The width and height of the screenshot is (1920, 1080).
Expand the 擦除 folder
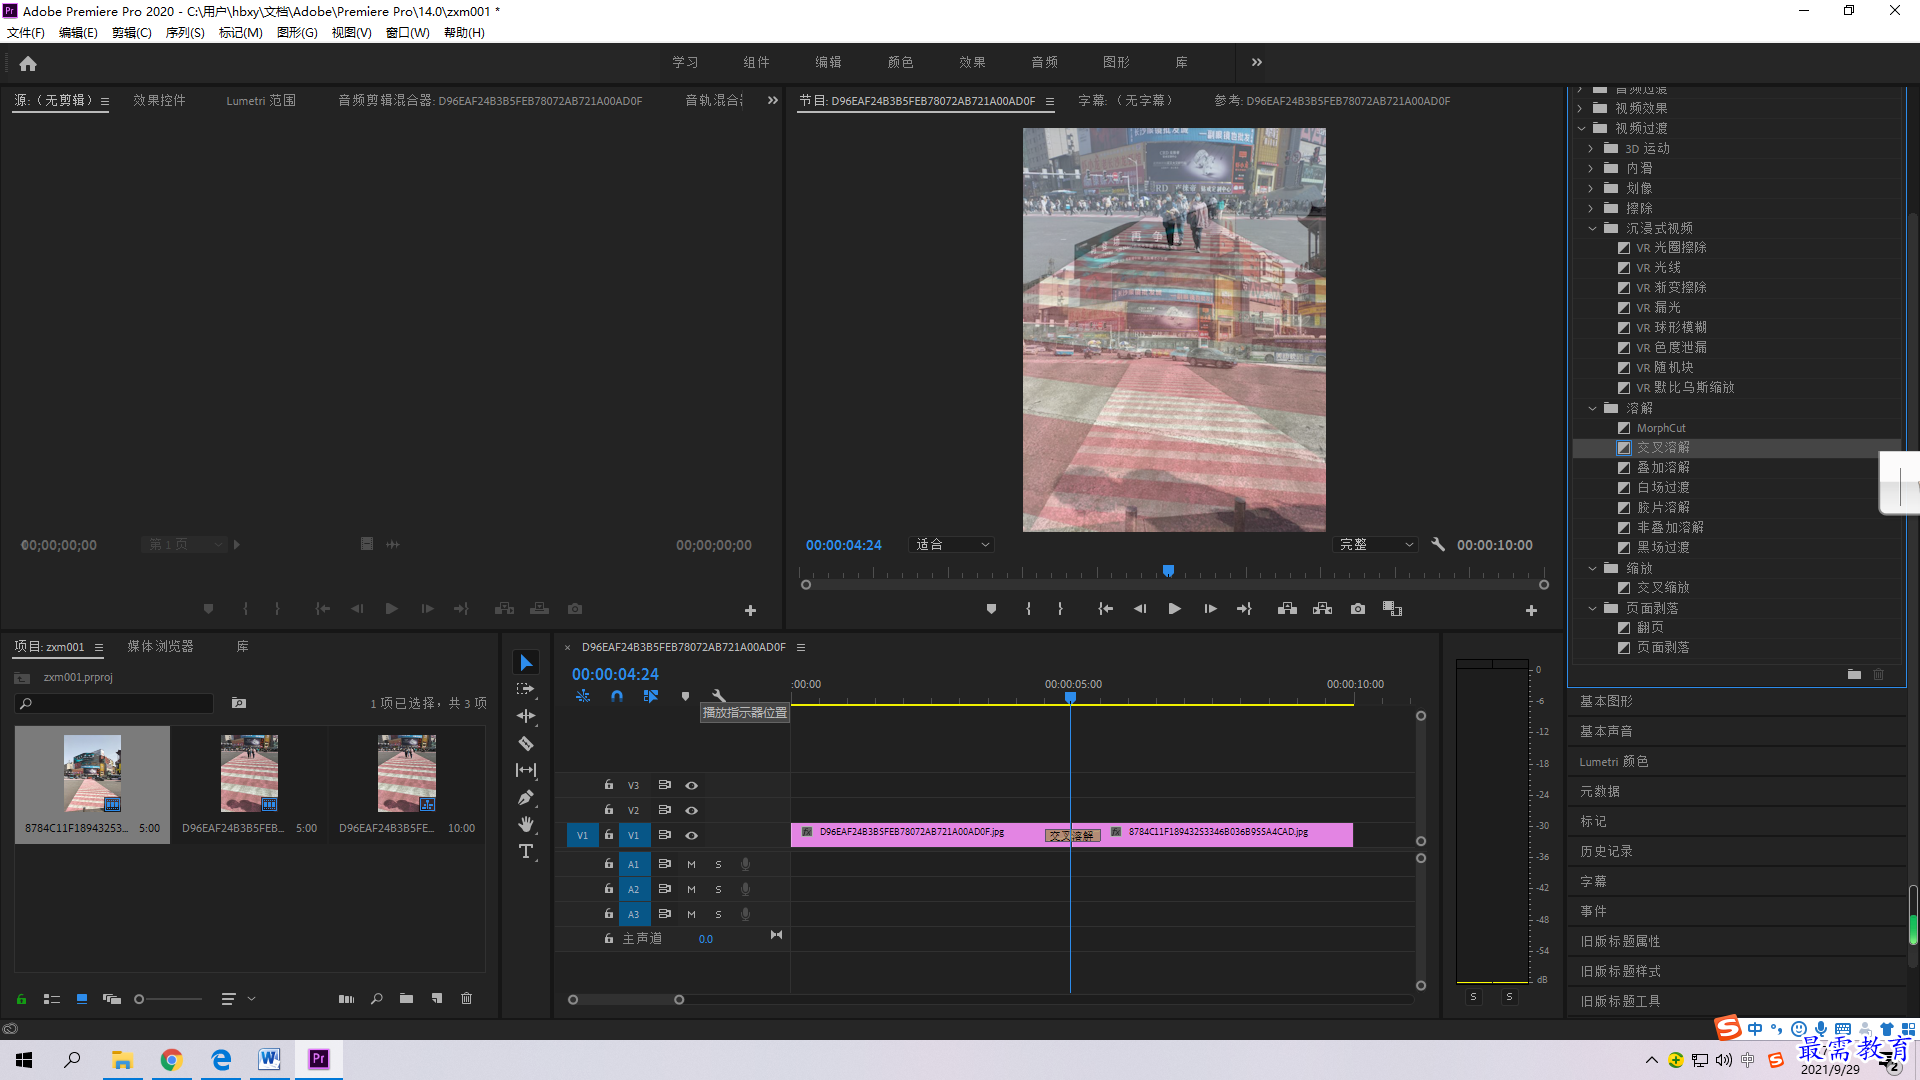point(1591,208)
